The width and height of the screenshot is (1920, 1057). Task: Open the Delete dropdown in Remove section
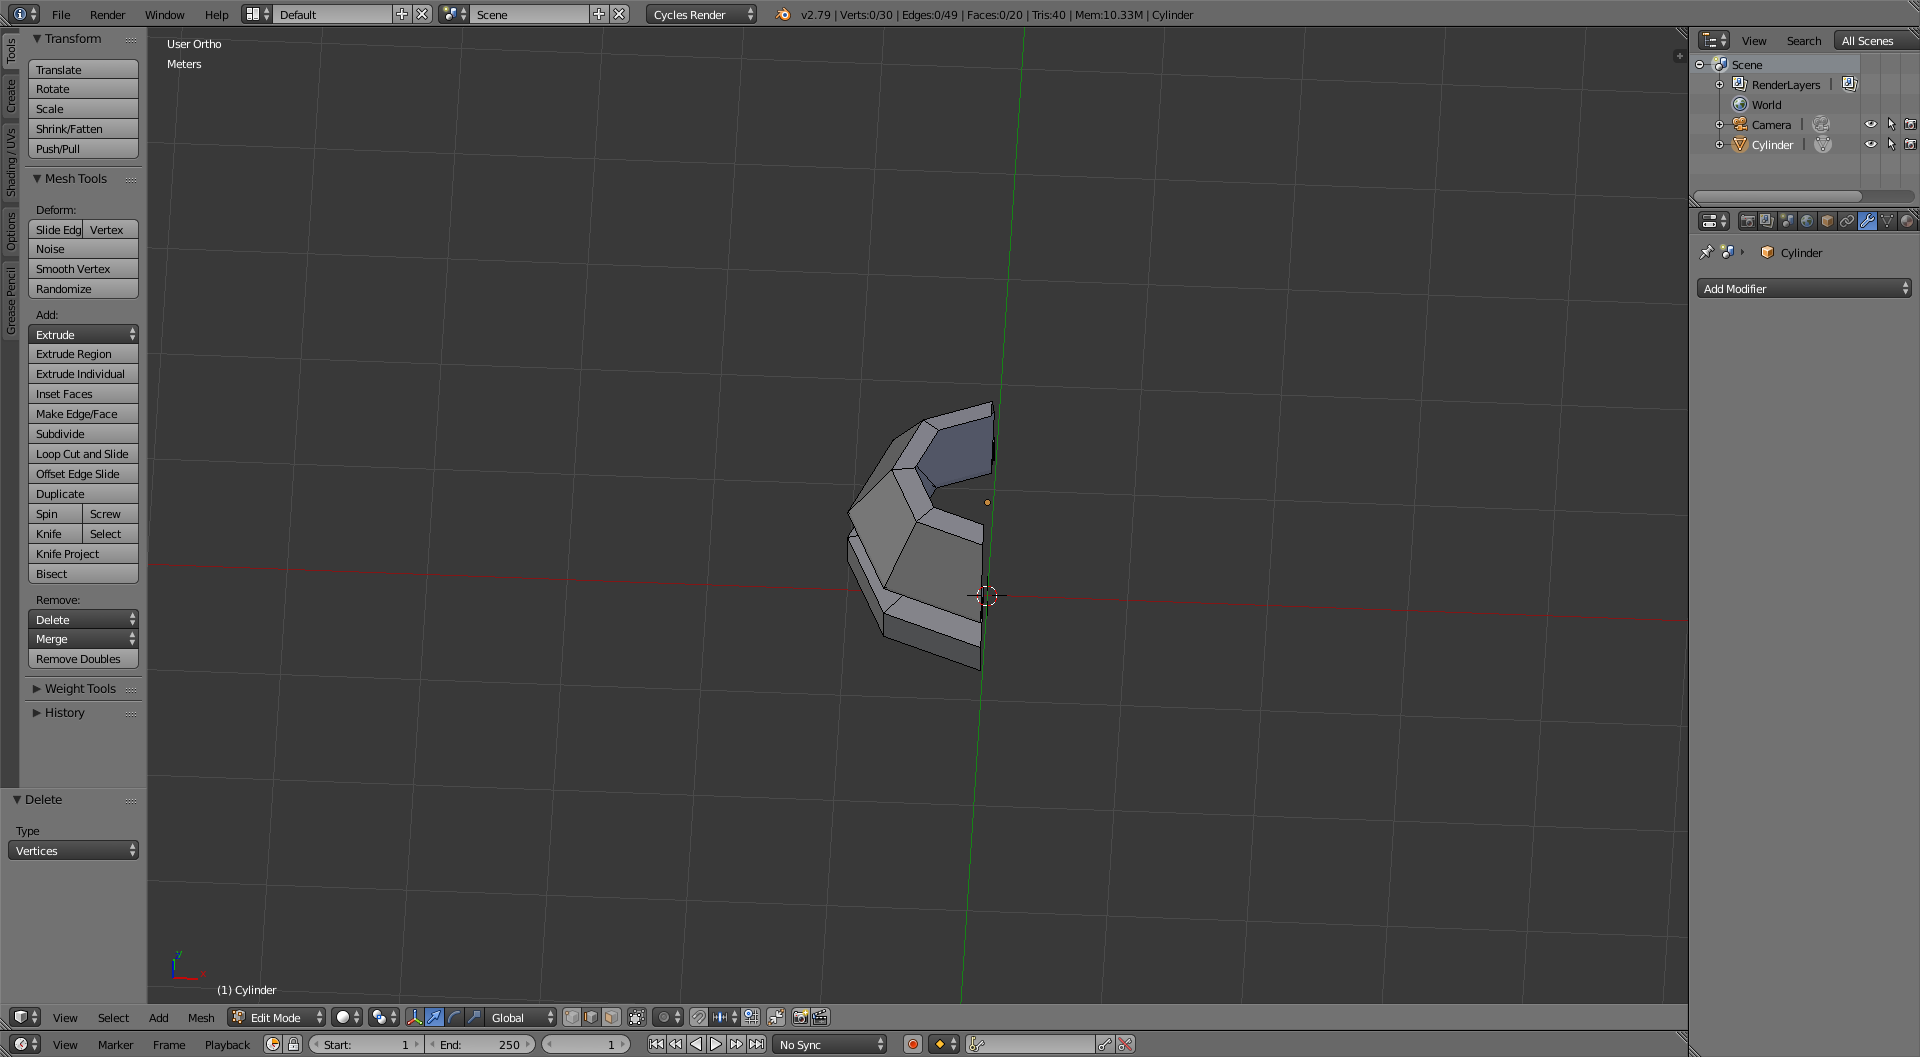[x=83, y=620]
